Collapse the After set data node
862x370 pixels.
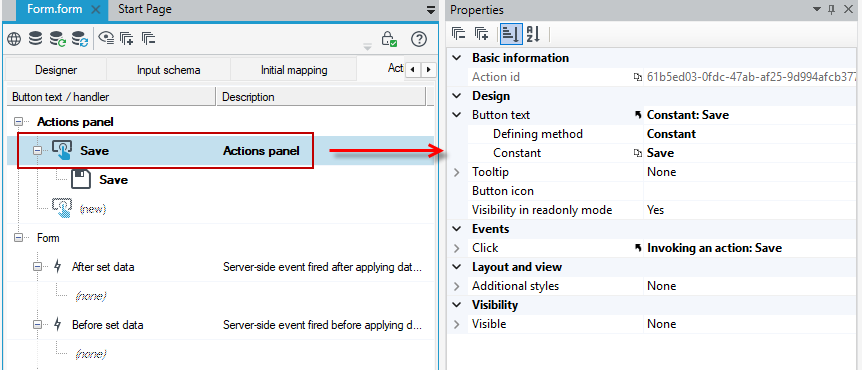pos(37,267)
